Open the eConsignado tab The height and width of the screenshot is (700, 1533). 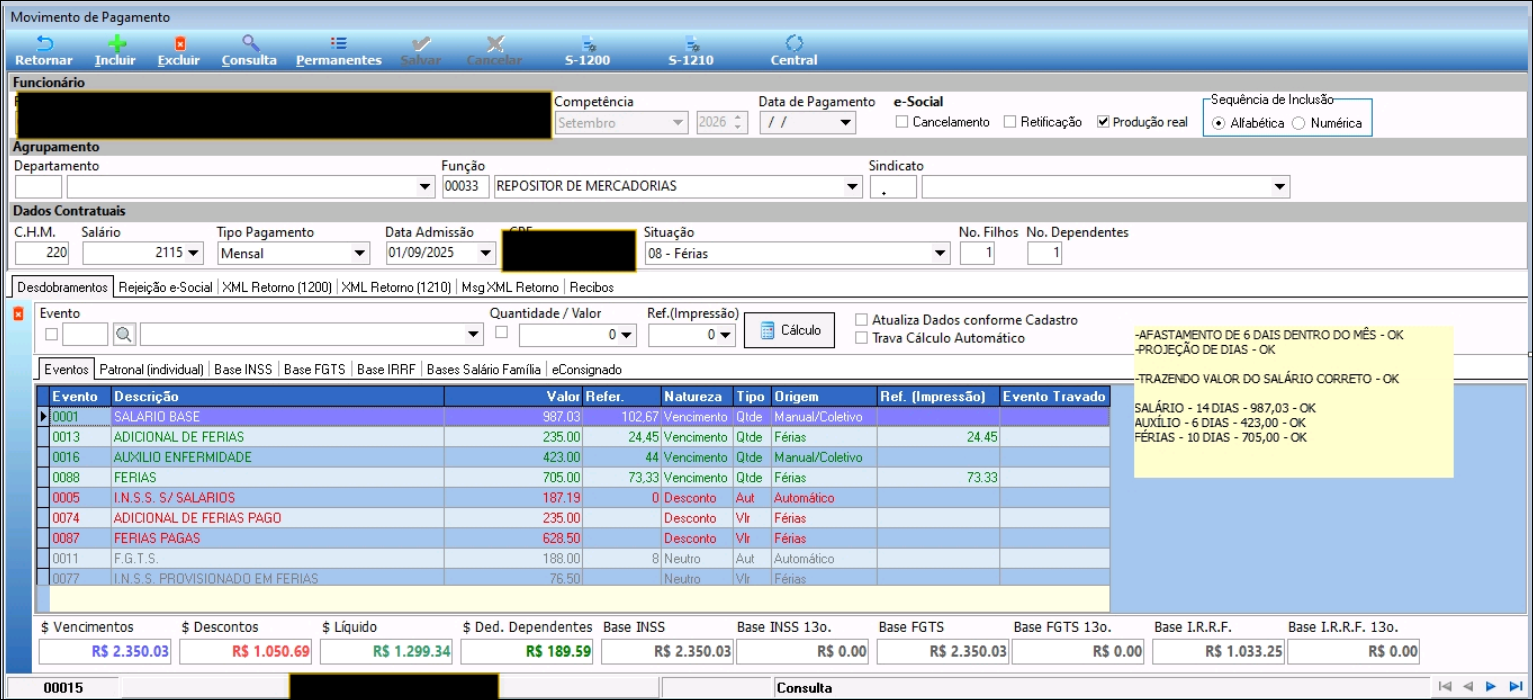click(x=587, y=369)
